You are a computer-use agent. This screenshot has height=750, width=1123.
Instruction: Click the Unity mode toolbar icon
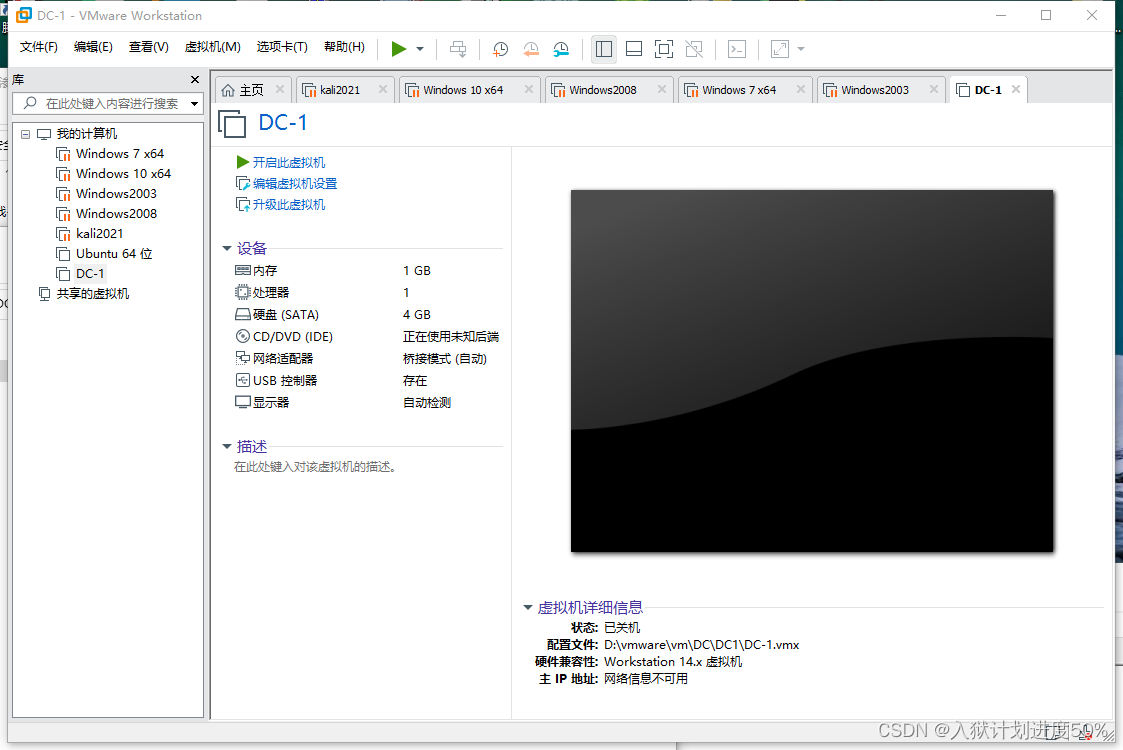693,48
